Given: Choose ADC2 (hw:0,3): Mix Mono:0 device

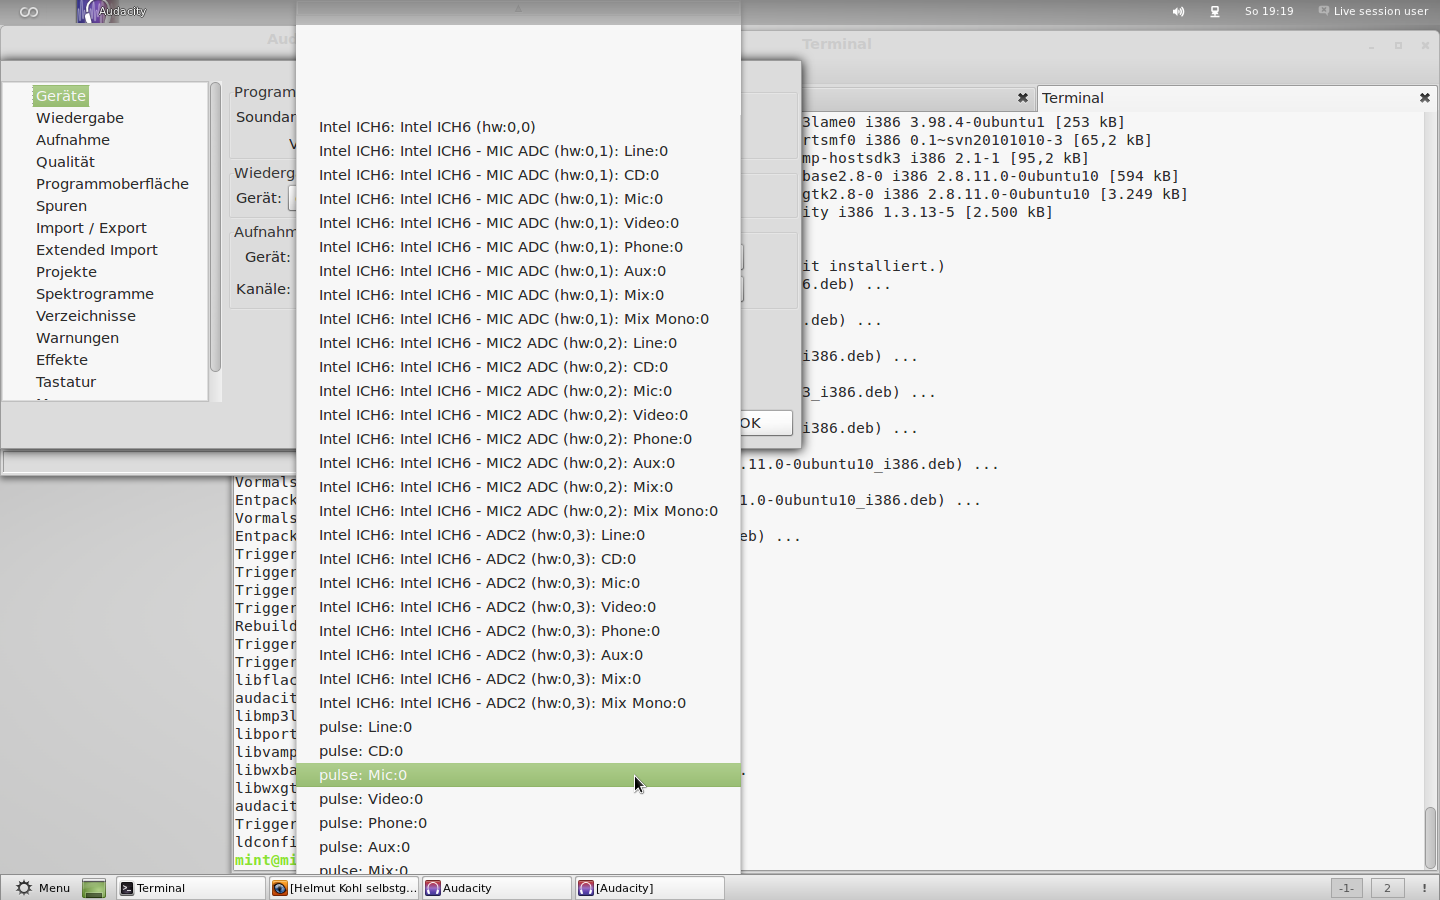Looking at the screenshot, I should click(x=518, y=703).
